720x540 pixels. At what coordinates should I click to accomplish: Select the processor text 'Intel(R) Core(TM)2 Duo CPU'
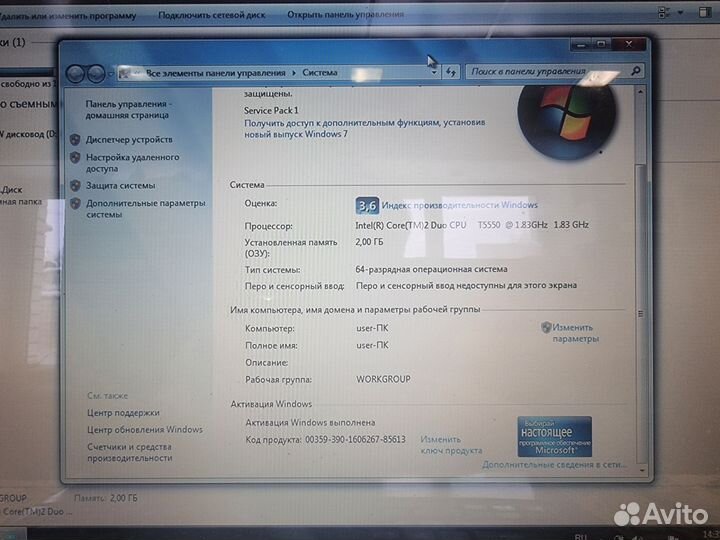click(x=411, y=225)
